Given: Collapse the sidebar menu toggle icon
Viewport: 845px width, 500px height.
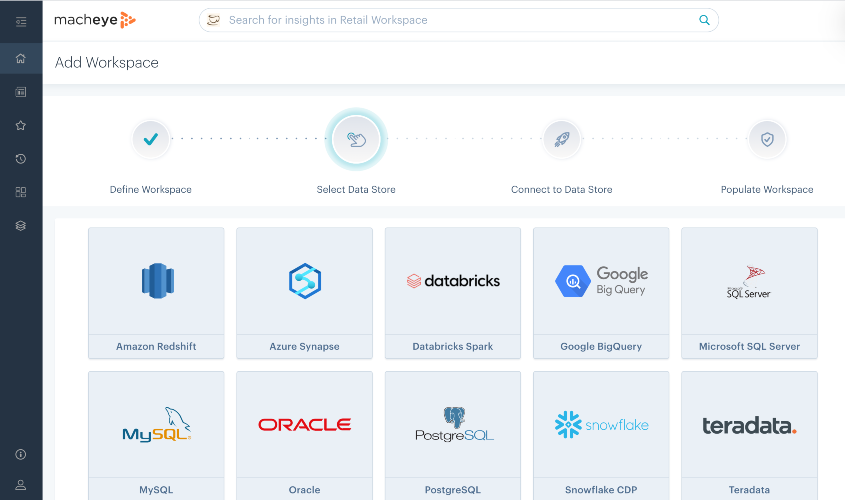Looking at the screenshot, I should point(21,22).
